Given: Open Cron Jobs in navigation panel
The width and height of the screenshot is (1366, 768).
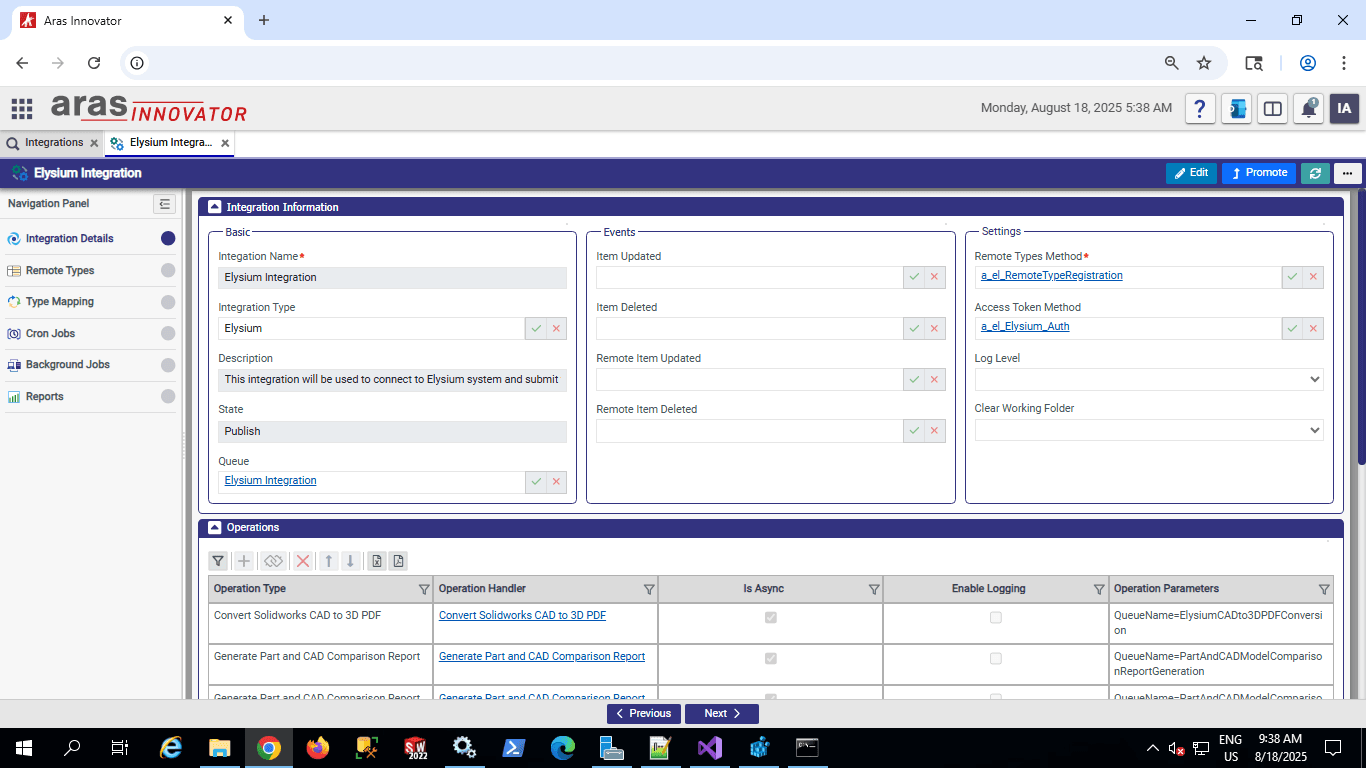Looking at the screenshot, I should (x=50, y=334).
